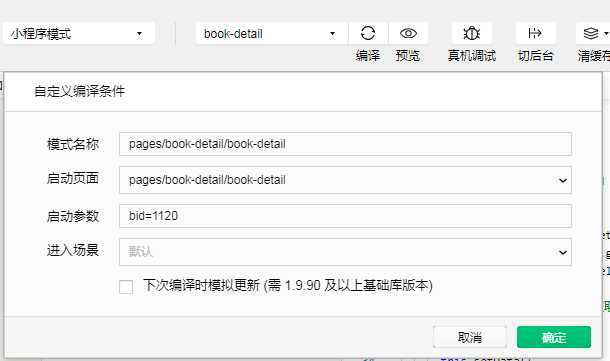Confirm with the green 确定 button
This screenshot has width=610, height=361.
tap(554, 337)
